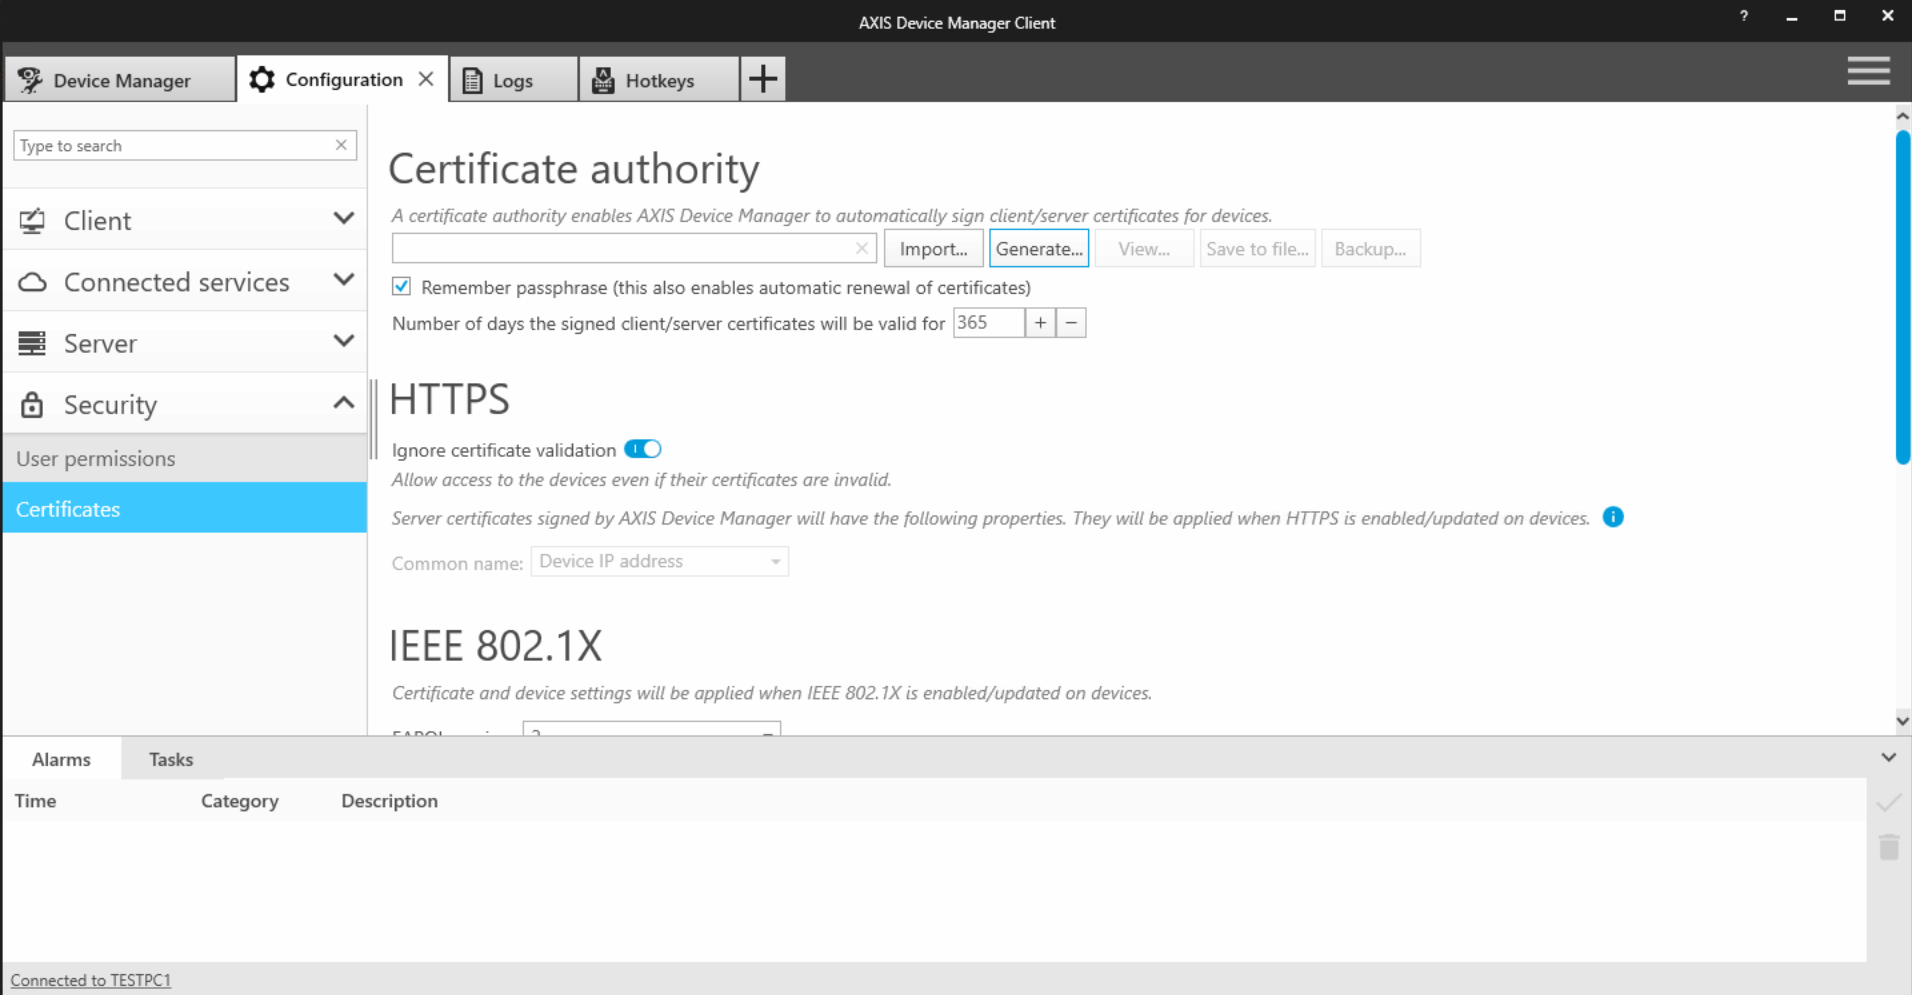Increase certificate validity days with plus stepper
This screenshot has width=1912, height=995.
coord(1040,322)
